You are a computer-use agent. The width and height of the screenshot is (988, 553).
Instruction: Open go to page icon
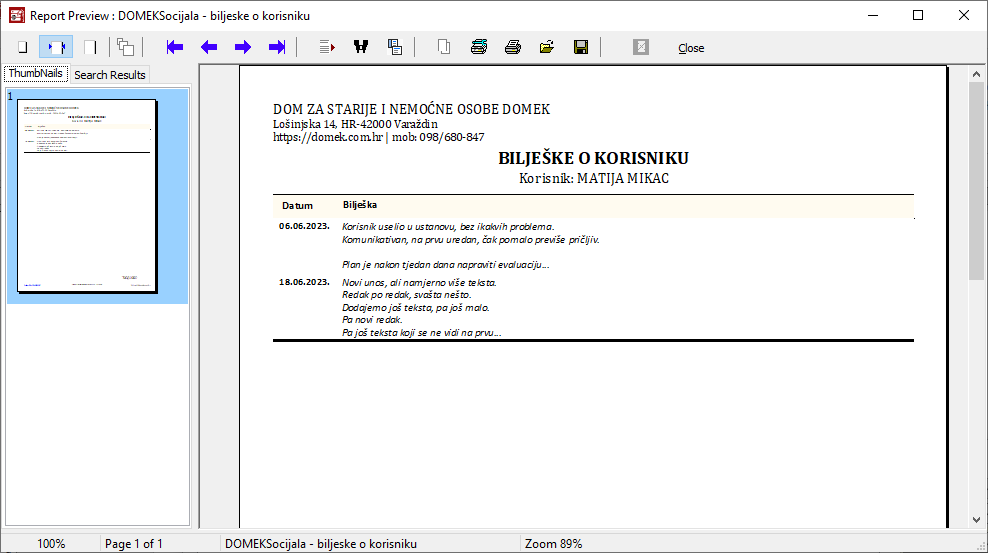[x=326, y=47]
